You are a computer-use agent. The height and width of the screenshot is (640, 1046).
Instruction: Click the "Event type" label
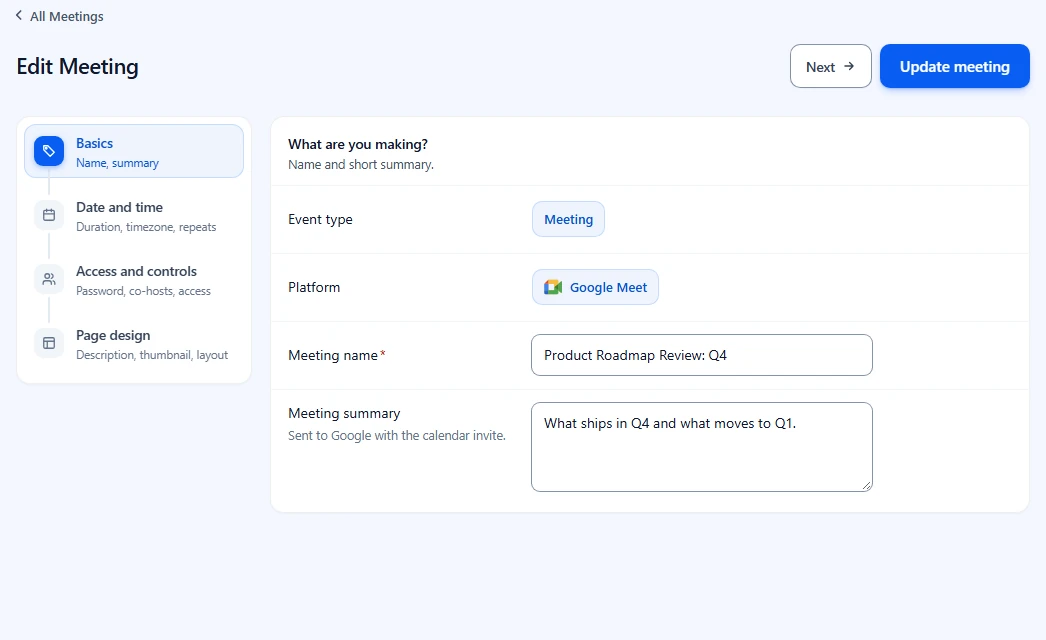tap(320, 220)
